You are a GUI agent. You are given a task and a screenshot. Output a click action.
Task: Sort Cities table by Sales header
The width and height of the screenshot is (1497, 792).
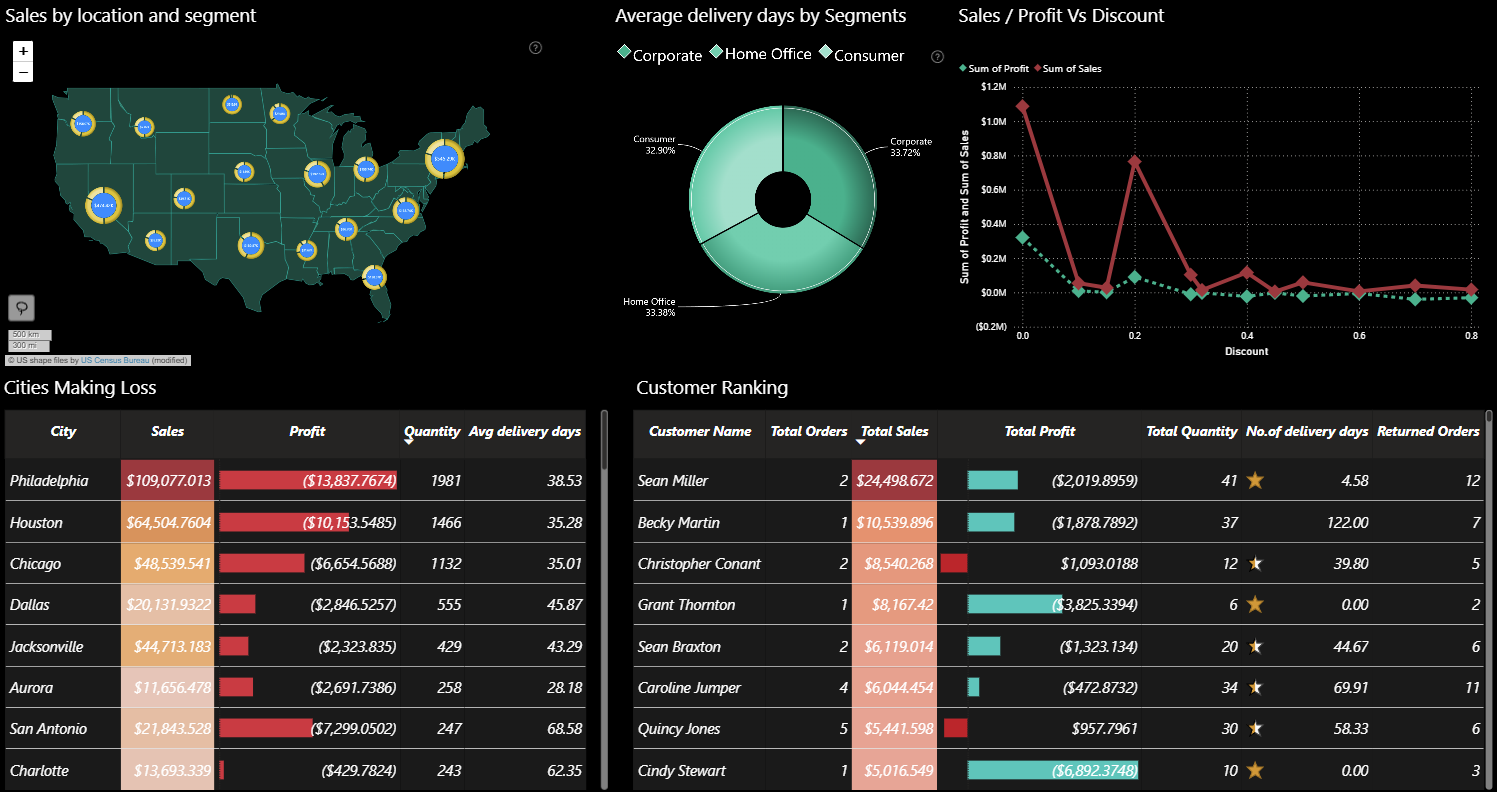tap(168, 432)
